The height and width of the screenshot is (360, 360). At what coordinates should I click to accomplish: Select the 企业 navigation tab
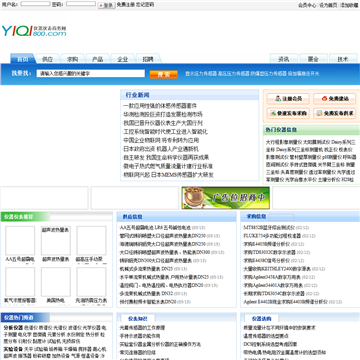coord(123,59)
